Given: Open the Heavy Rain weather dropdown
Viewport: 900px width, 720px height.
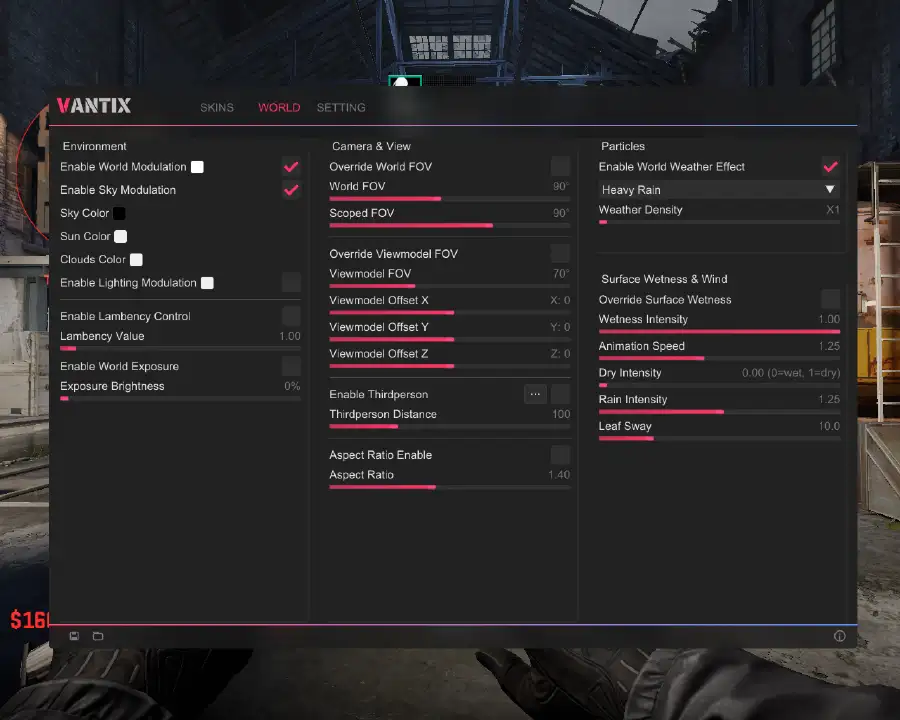Looking at the screenshot, I should 719,189.
